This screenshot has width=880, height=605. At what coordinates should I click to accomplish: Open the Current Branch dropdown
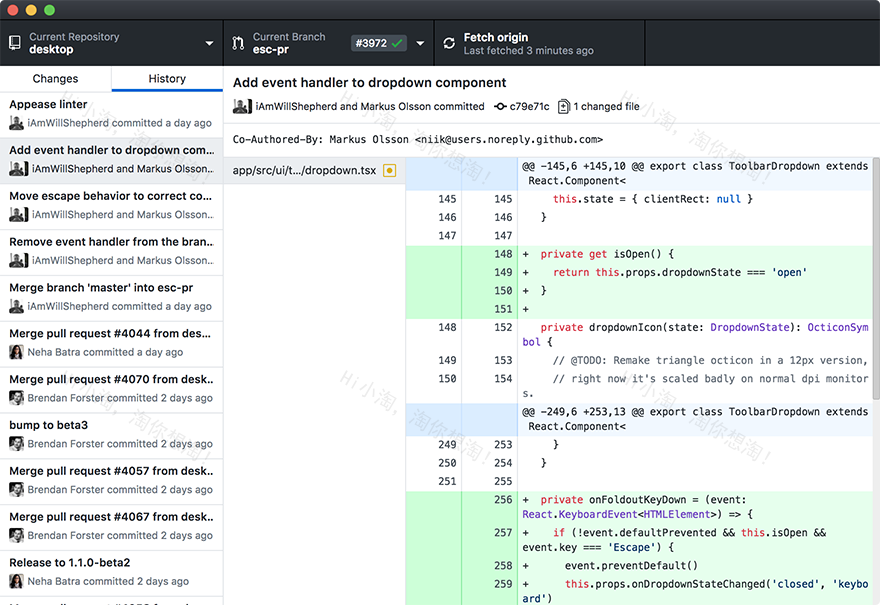pyautogui.click(x=300, y=43)
